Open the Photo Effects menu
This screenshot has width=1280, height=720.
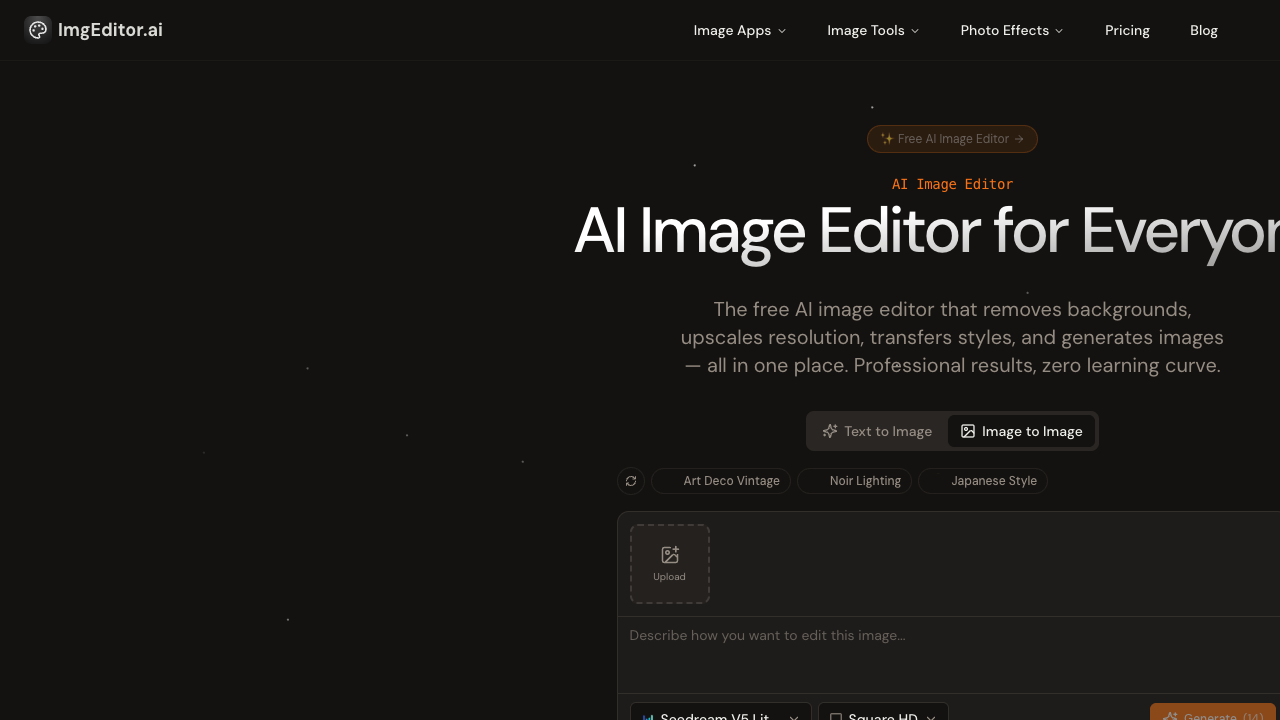pos(1012,30)
